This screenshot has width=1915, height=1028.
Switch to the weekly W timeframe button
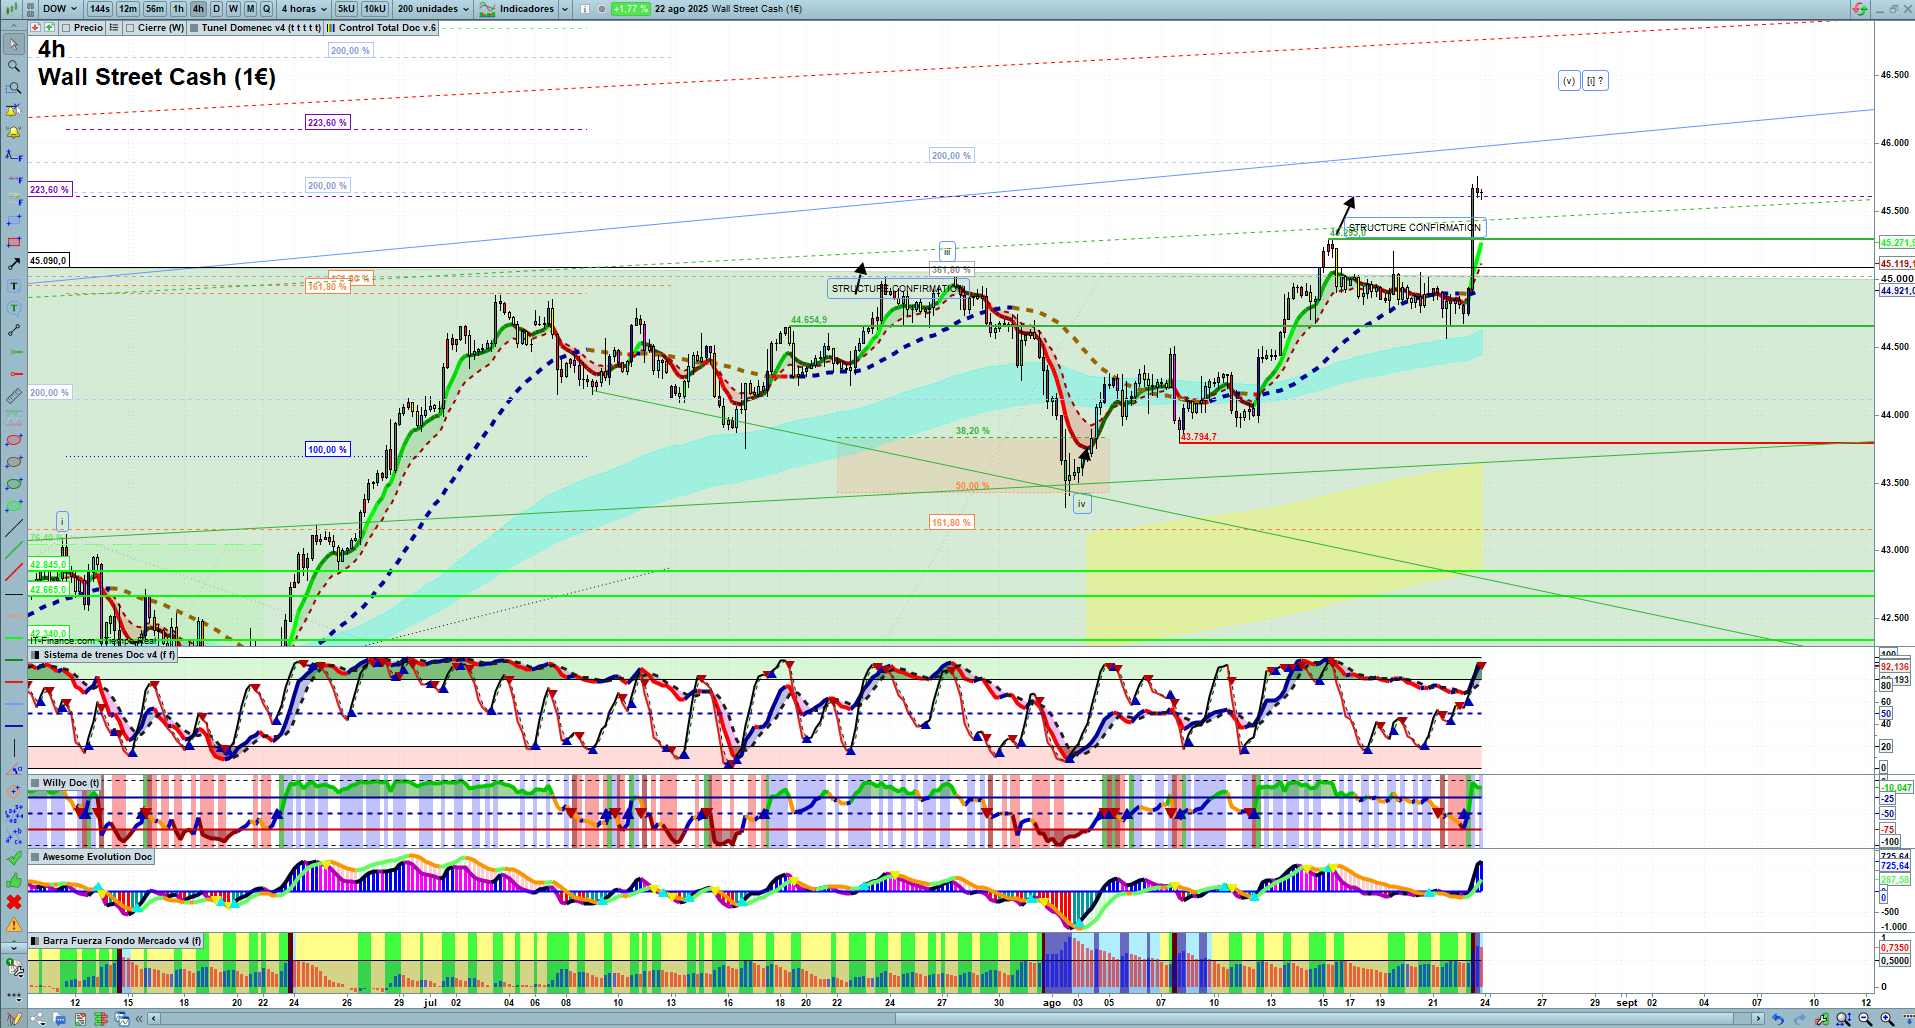pyautogui.click(x=233, y=9)
